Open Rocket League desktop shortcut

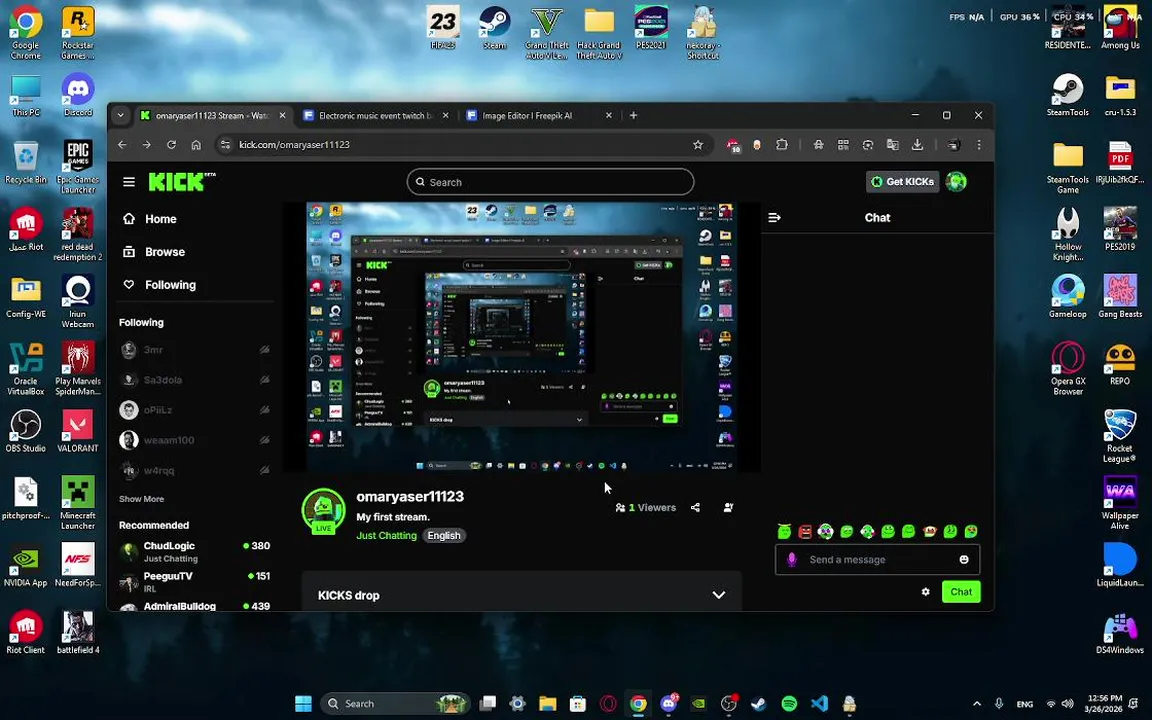point(1120,436)
